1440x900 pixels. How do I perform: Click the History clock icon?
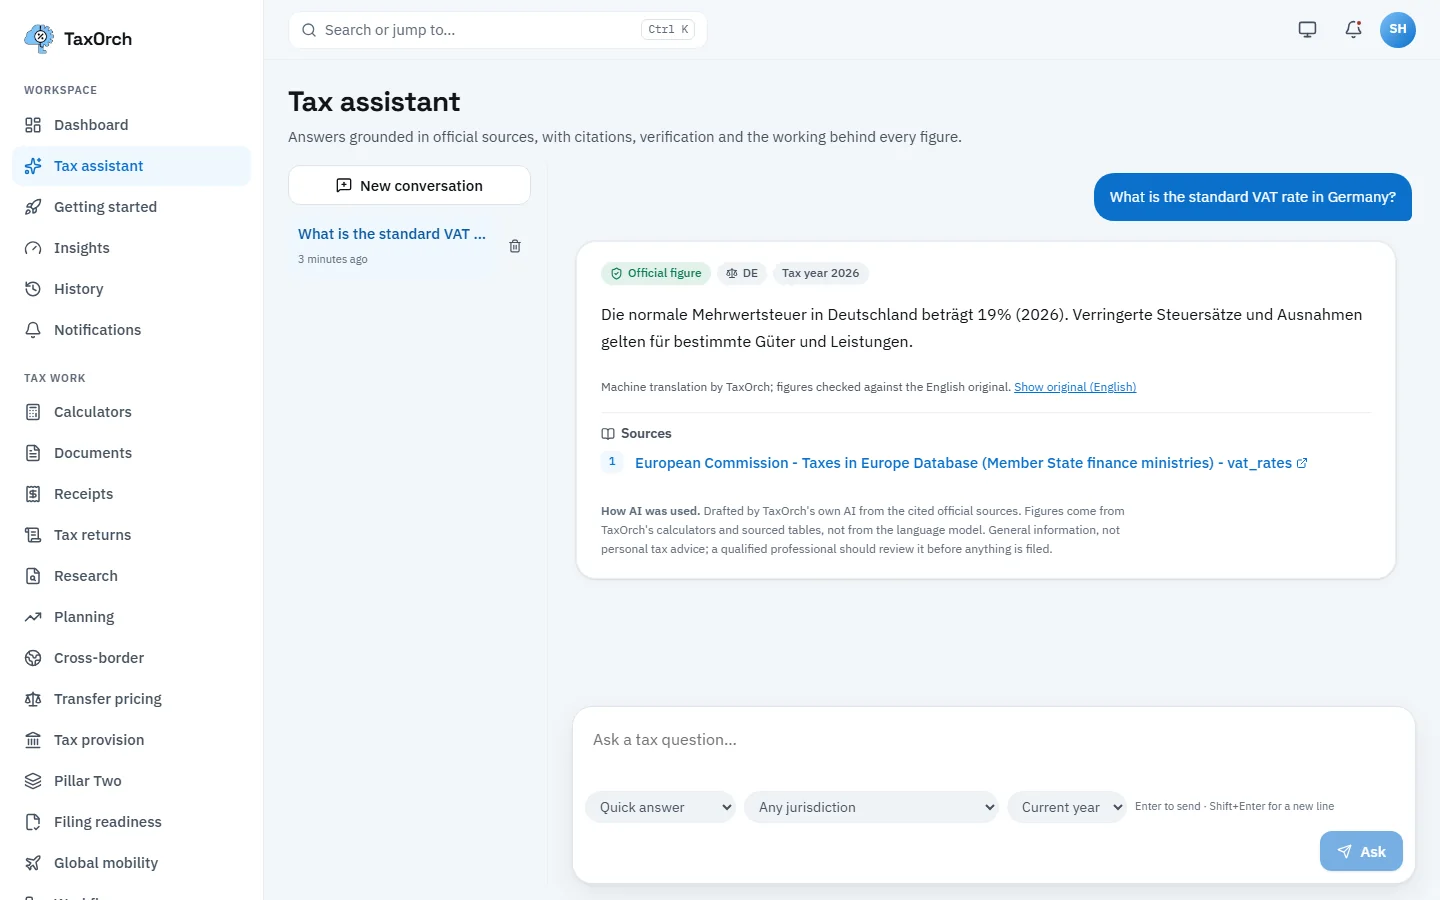(x=33, y=289)
